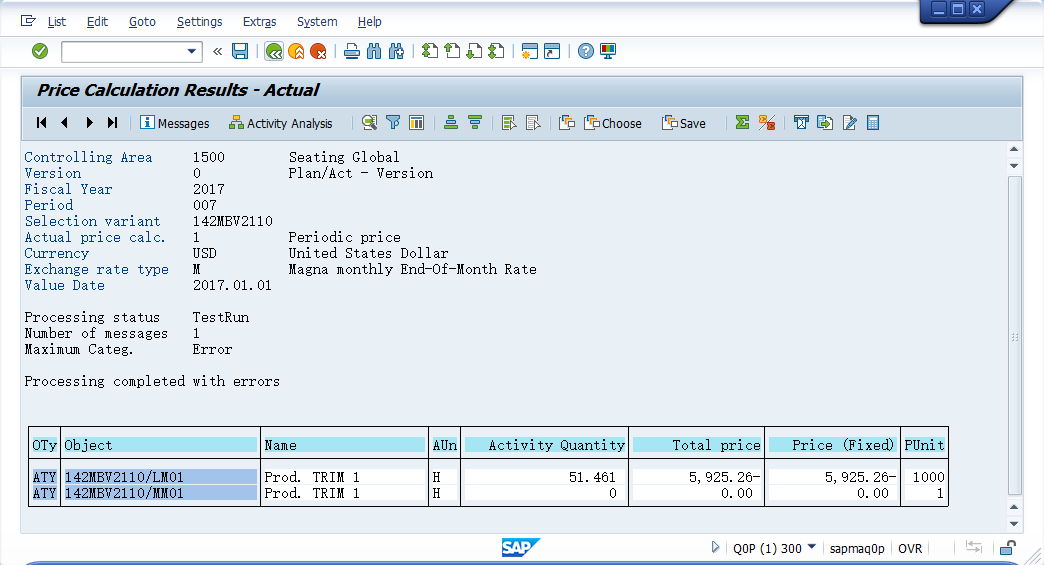Viewport: 1044px width, 565px height.
Task: Click the scroll up arrow at top
Action: [1014, 149]
